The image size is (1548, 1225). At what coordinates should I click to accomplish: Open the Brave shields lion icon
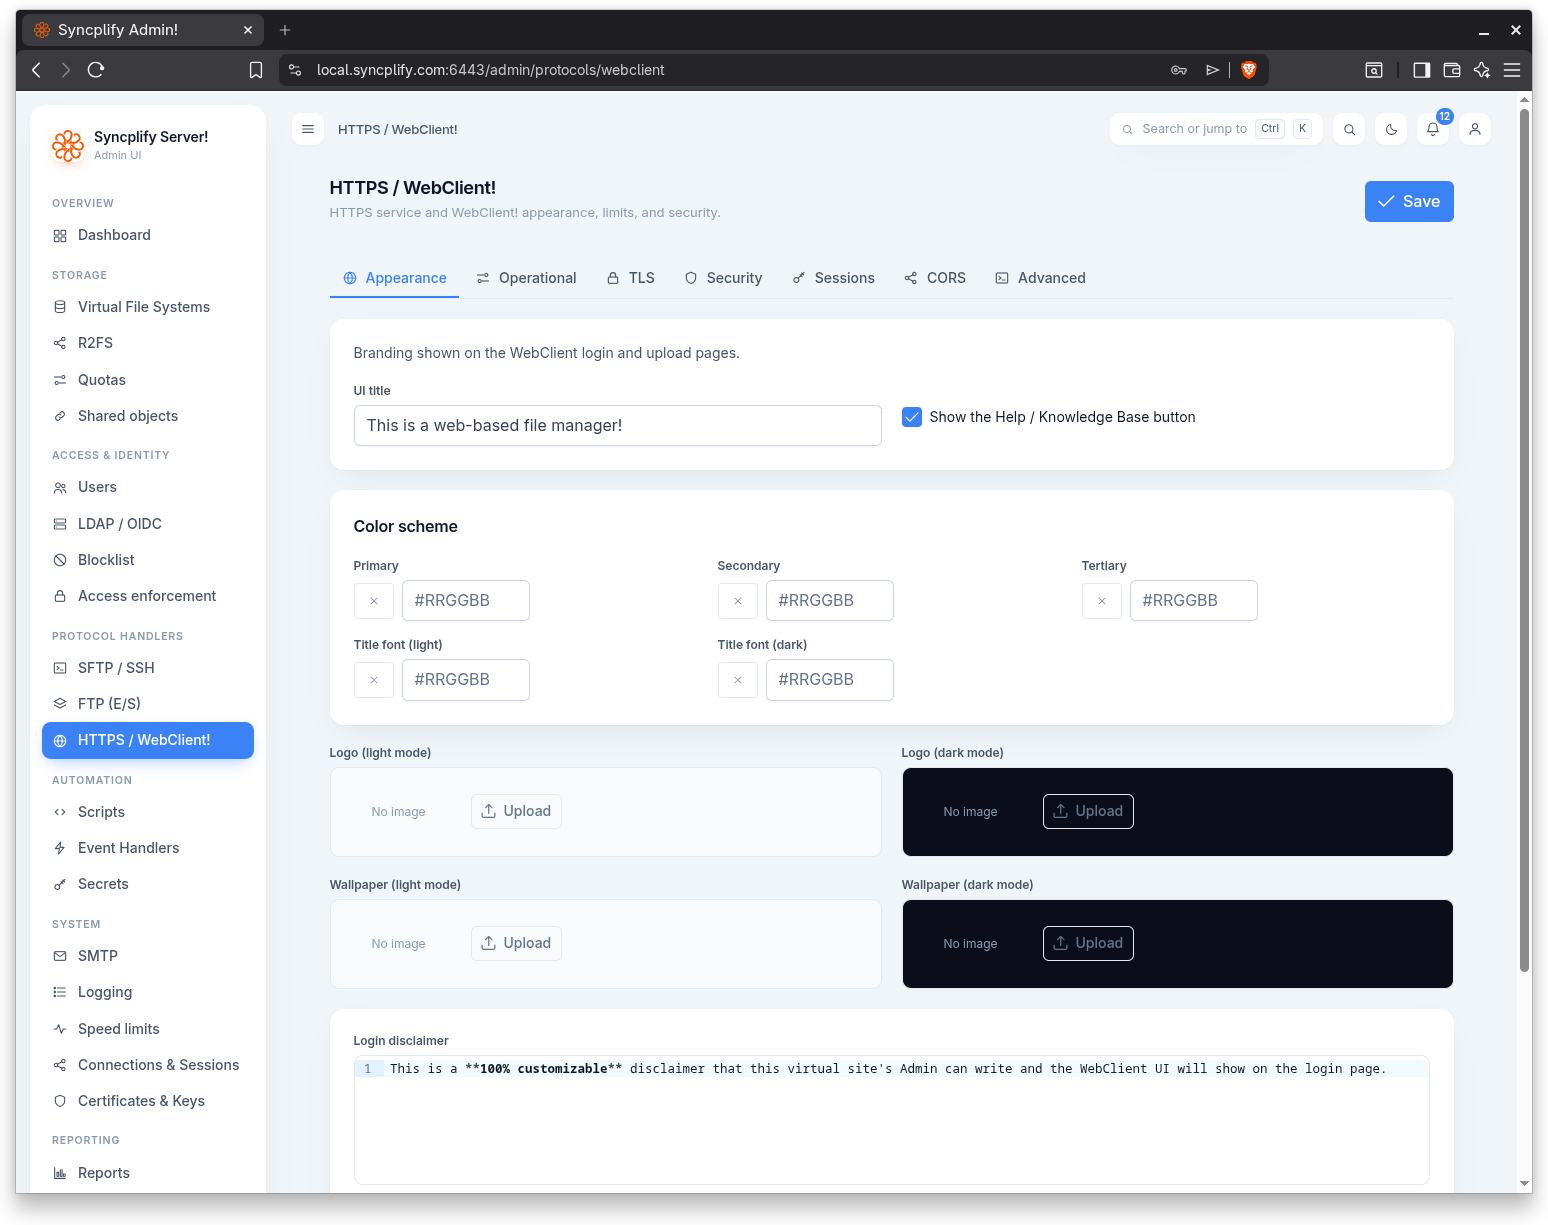coord(1248,70)
